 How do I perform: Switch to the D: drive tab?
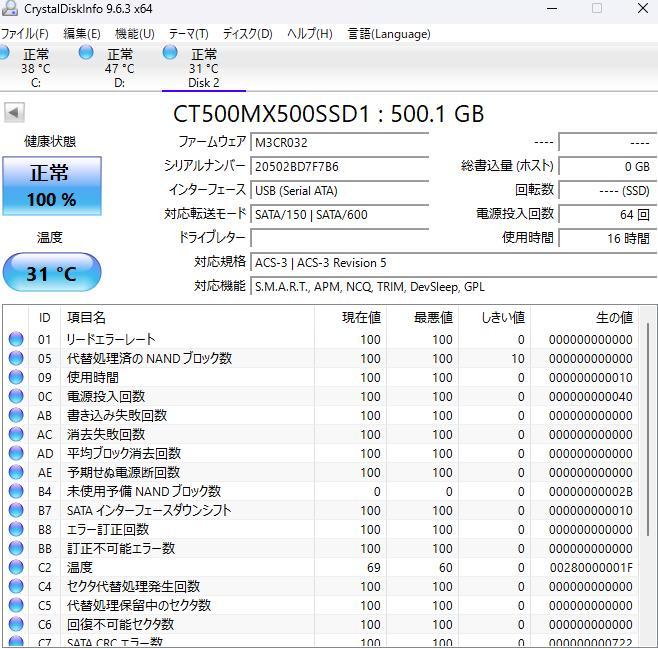pyautogui.click(x=120, y=68)
